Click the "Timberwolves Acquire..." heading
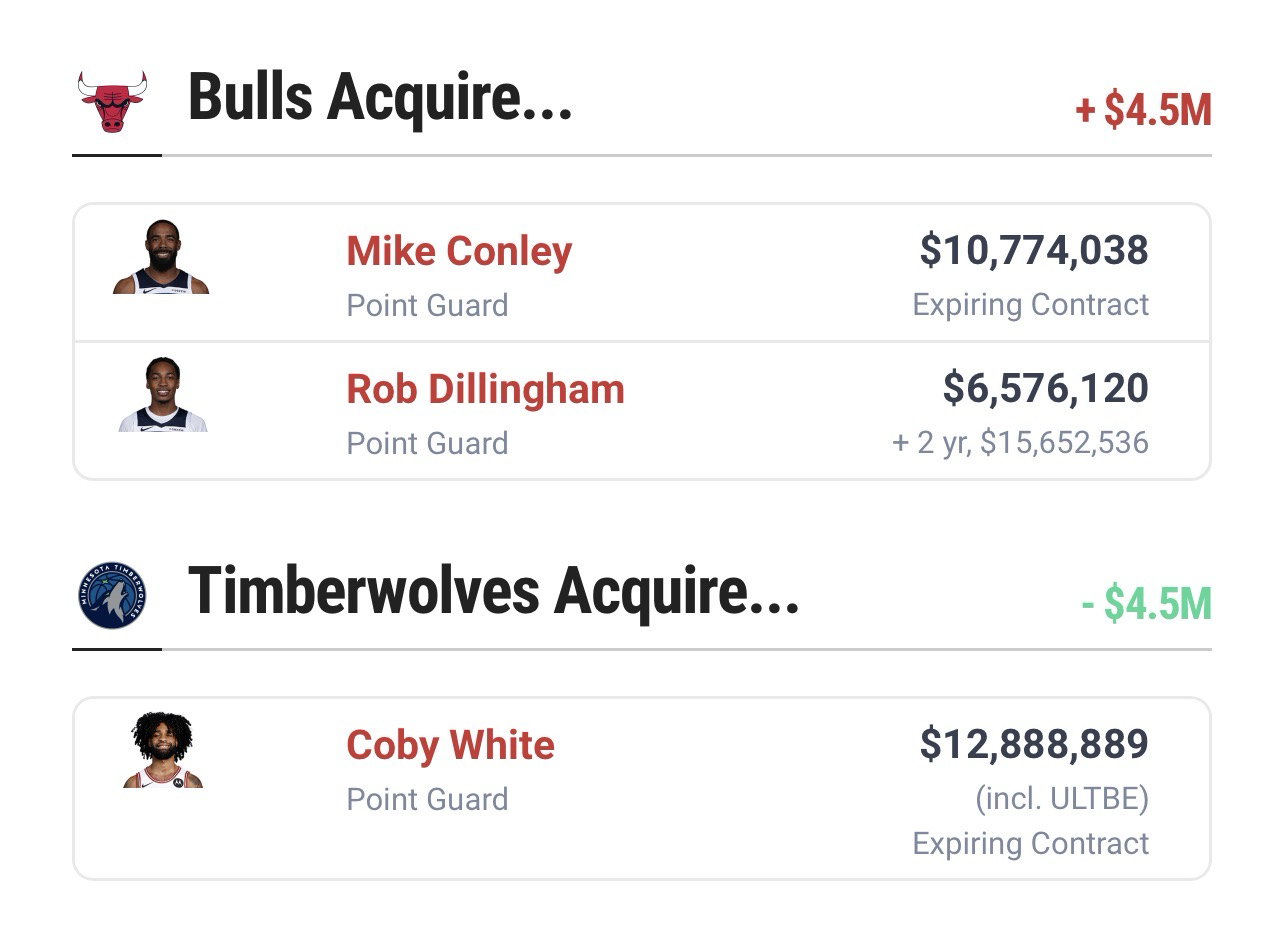The width and height of the screenshot is (1284, 934). tap(493, 591)
